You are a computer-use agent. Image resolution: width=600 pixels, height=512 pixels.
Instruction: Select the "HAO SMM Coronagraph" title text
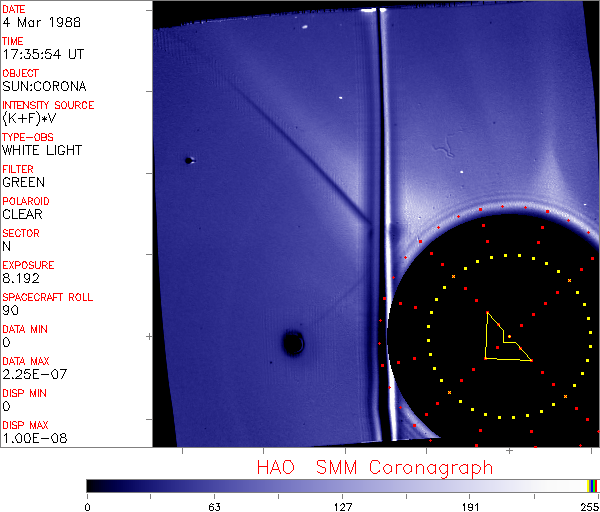[x=374, y=467]
